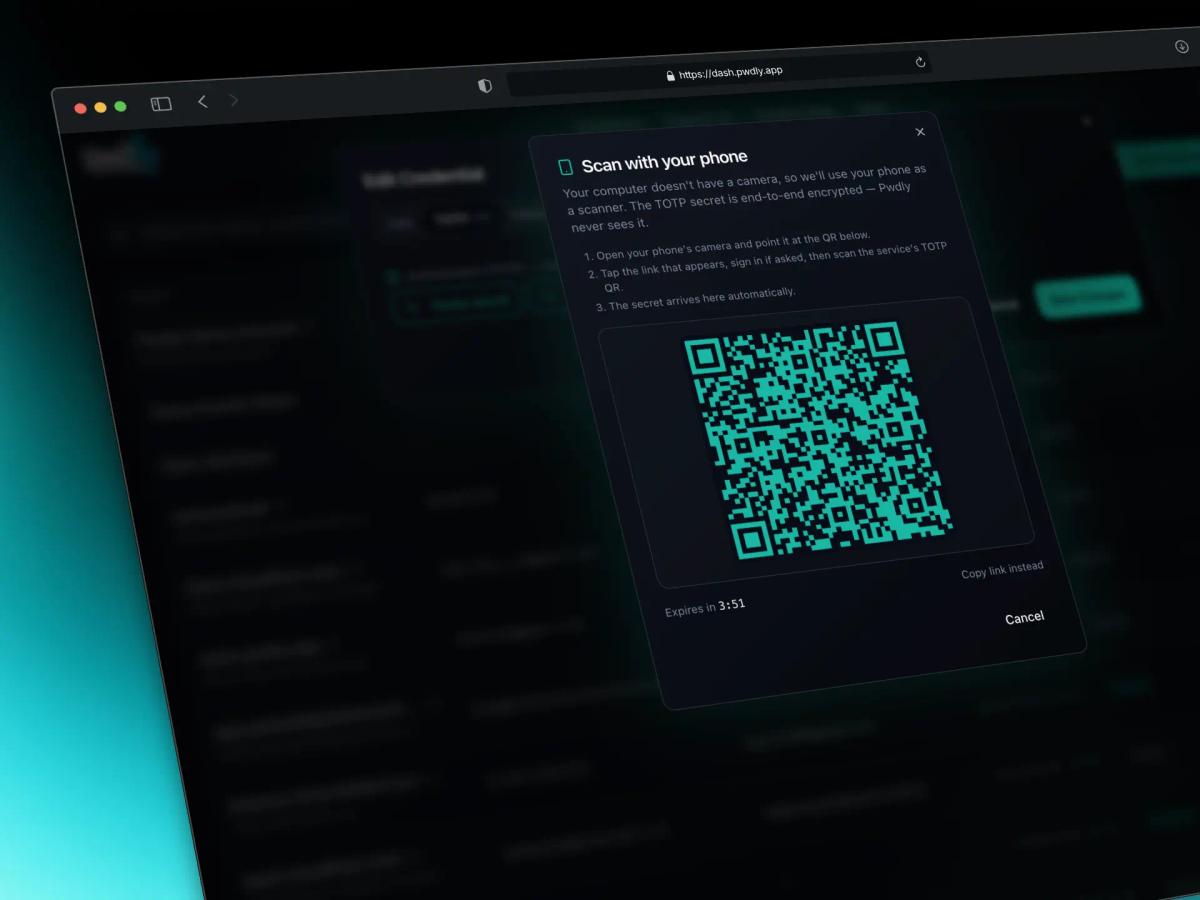This screenshot has width=1200, height=900.
Task: Click the phone icon beside the dialog title
Action: click(566, 167)
